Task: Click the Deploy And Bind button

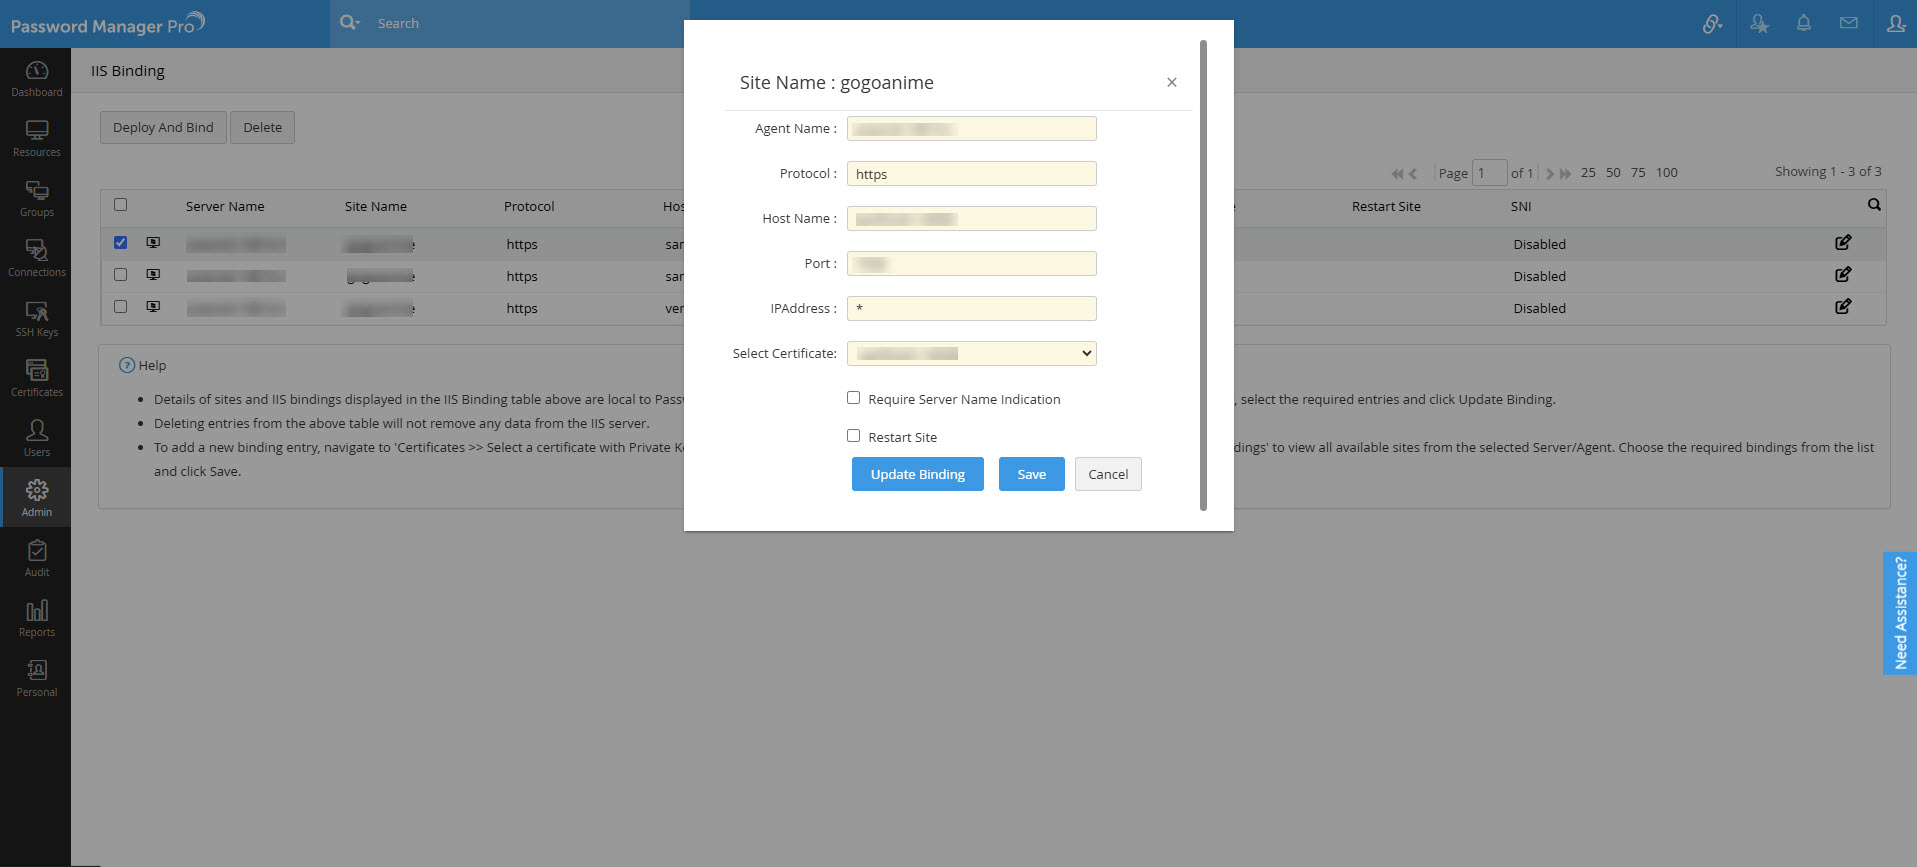Action: click(163, 127)
